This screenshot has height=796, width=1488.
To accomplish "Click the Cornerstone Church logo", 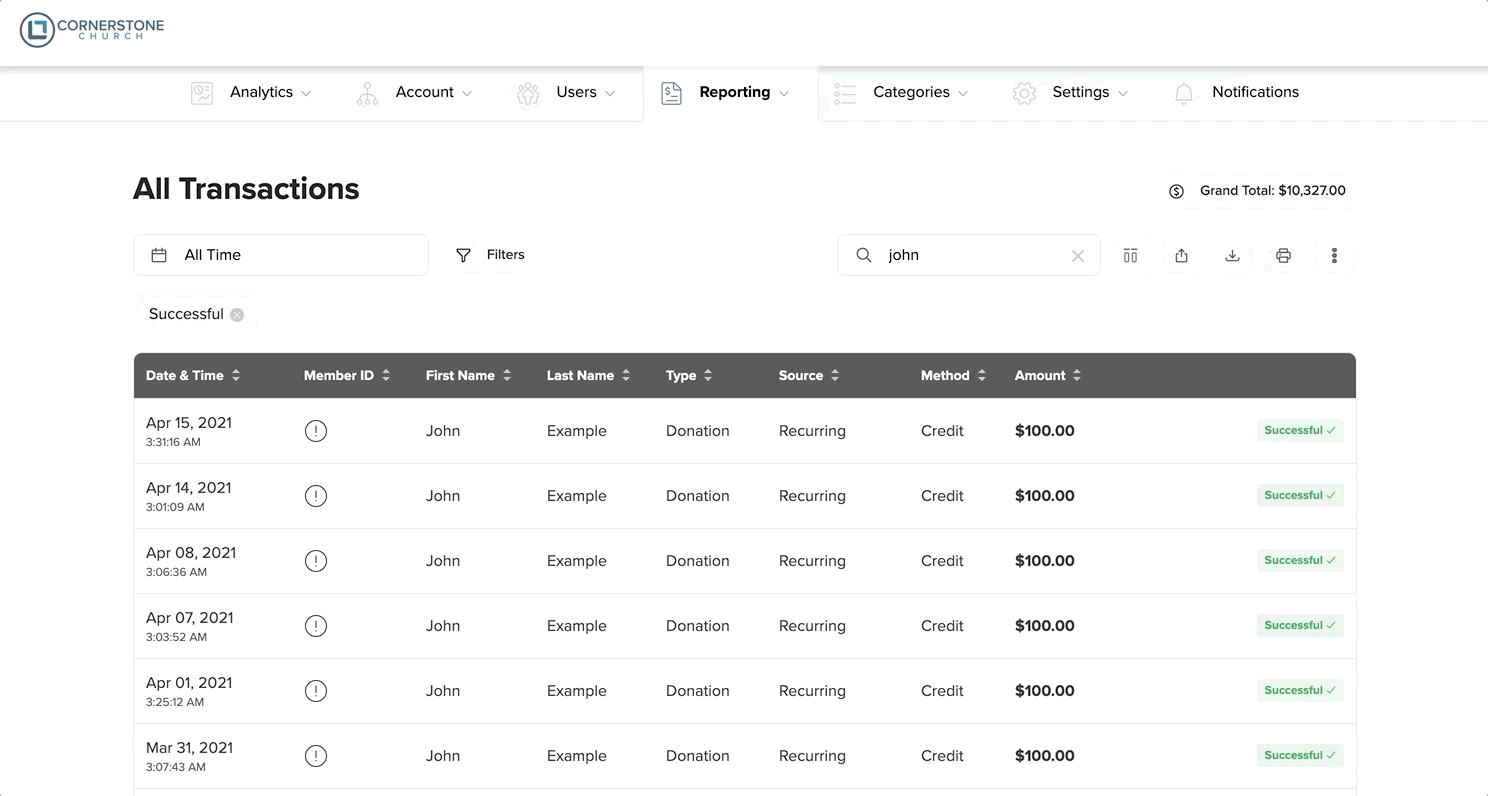I will [x=92, y=30].
